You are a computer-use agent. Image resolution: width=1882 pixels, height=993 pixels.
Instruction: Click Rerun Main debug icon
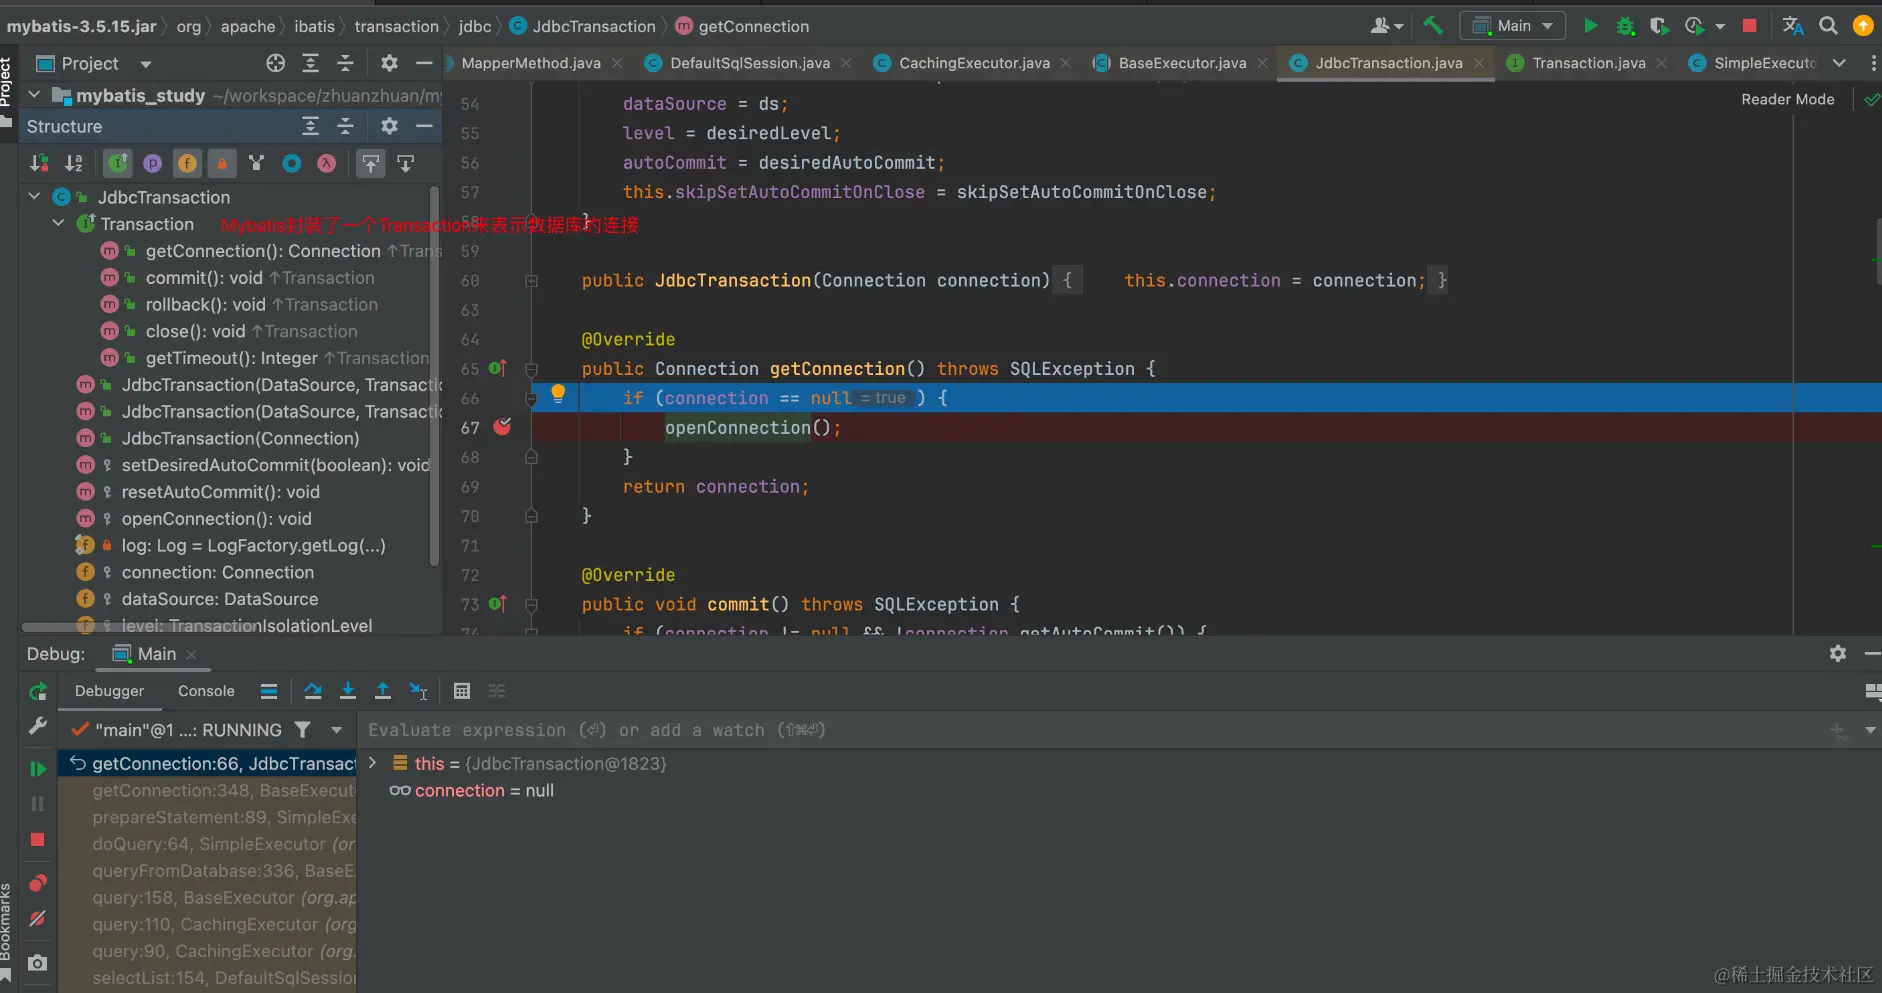tap(38, 691)
